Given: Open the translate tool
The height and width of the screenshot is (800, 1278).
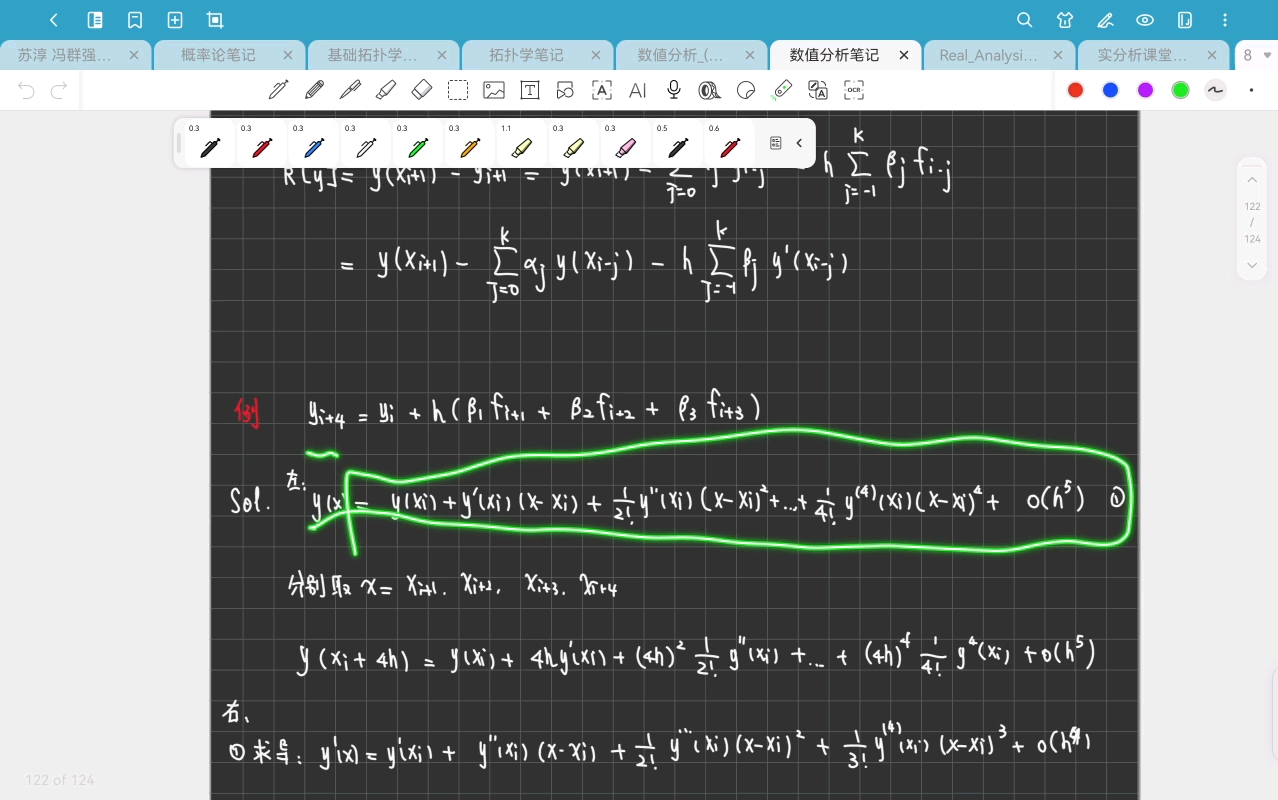Looking at the screenshot, I should (818, 90).
